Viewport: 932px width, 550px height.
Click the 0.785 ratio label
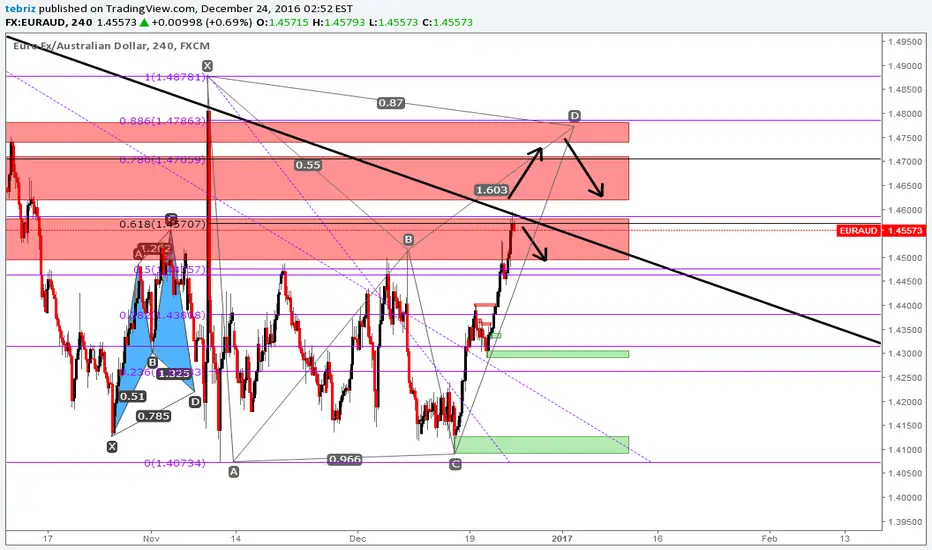153,416
